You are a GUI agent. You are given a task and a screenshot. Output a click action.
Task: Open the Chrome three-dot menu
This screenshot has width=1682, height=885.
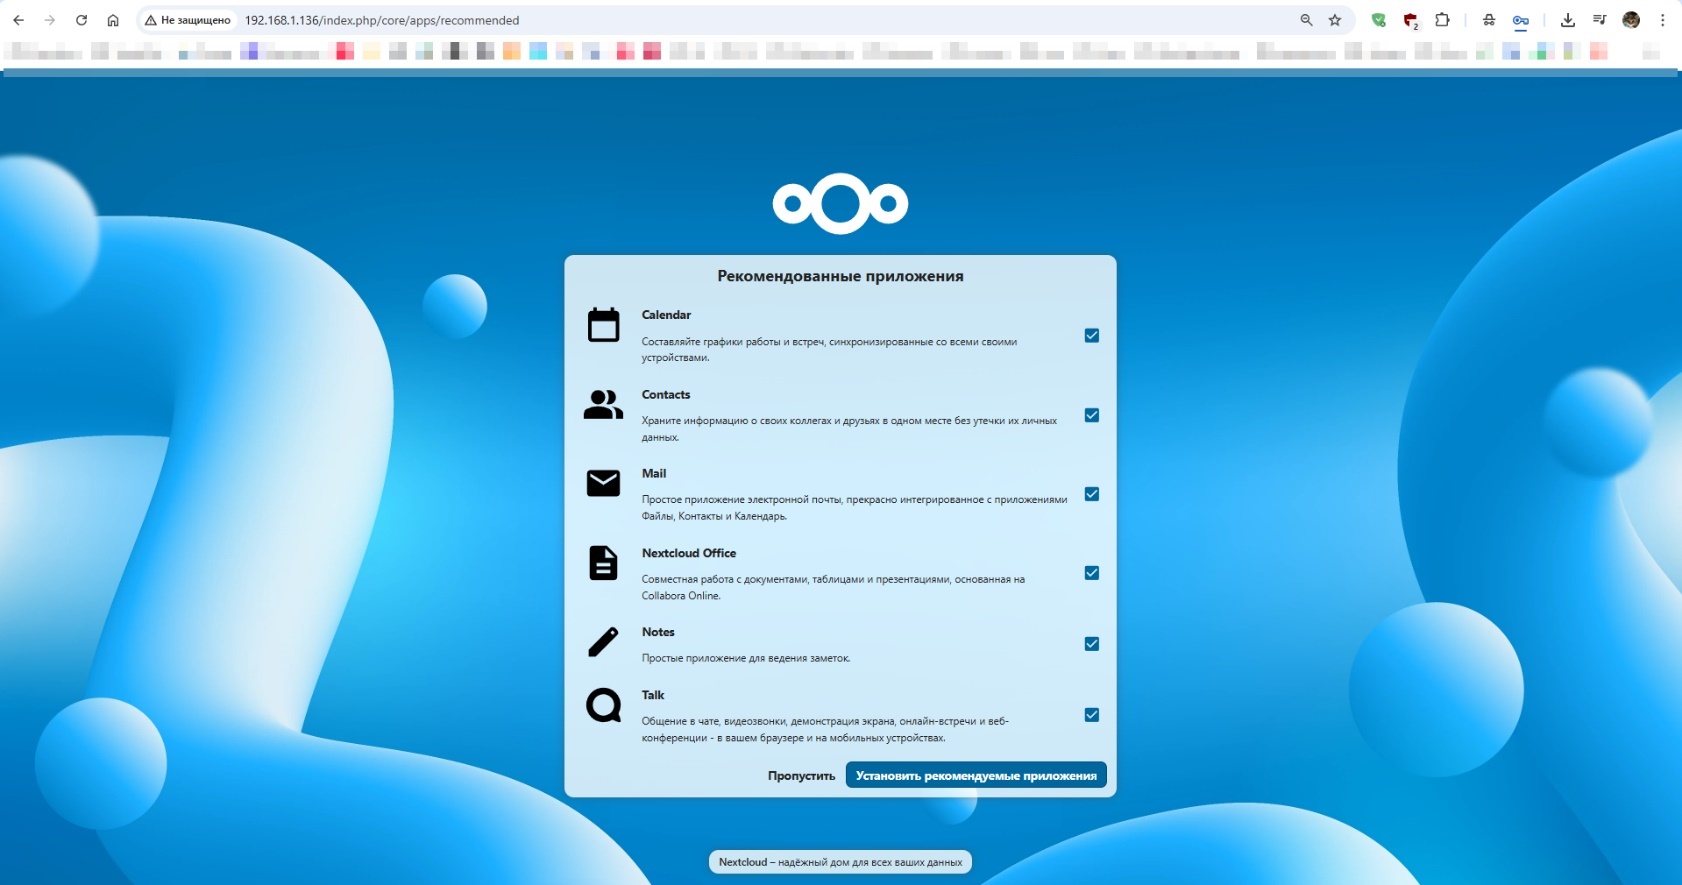(x=1663, y=20)
